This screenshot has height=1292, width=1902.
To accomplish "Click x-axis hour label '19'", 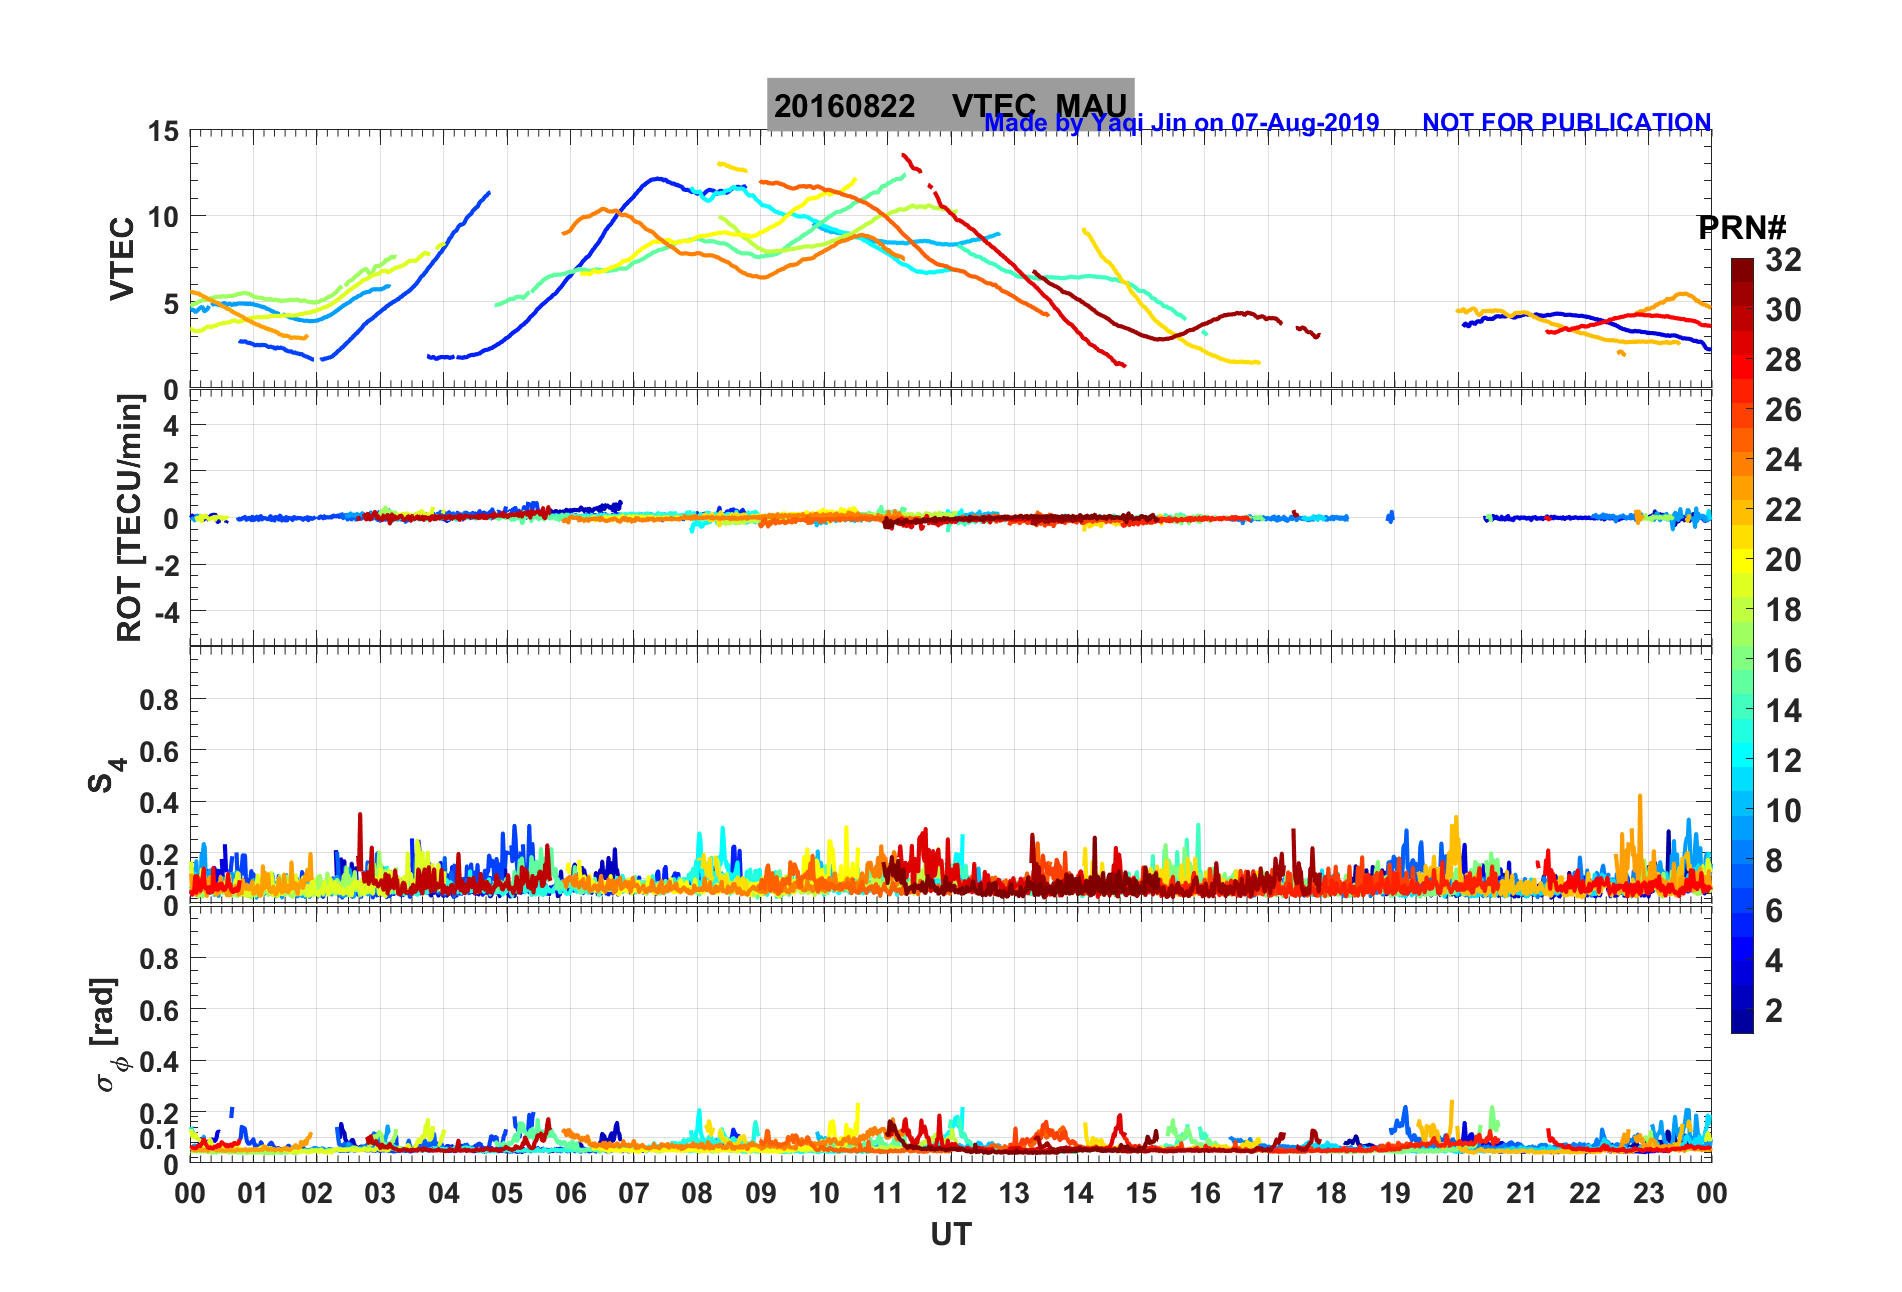I will pos(1395,1193).
